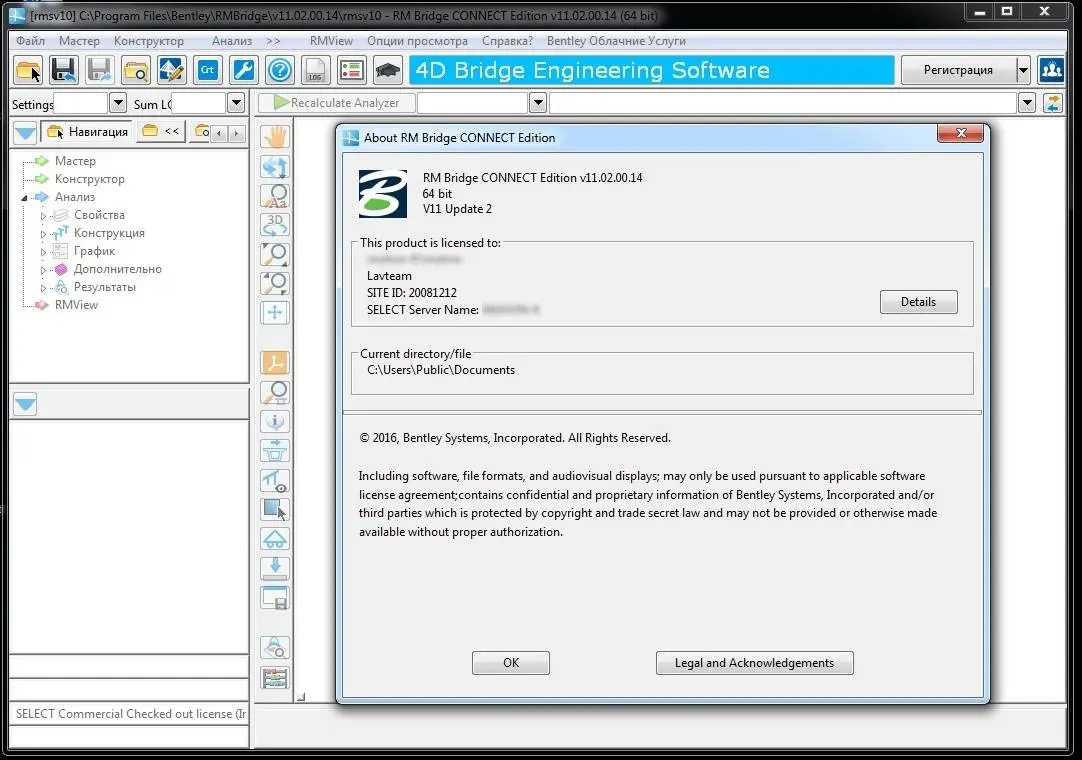Viewport: 1082px width, 760px height.
Task: Click the magnifier with Aa text icon
Action: point(275,196)
